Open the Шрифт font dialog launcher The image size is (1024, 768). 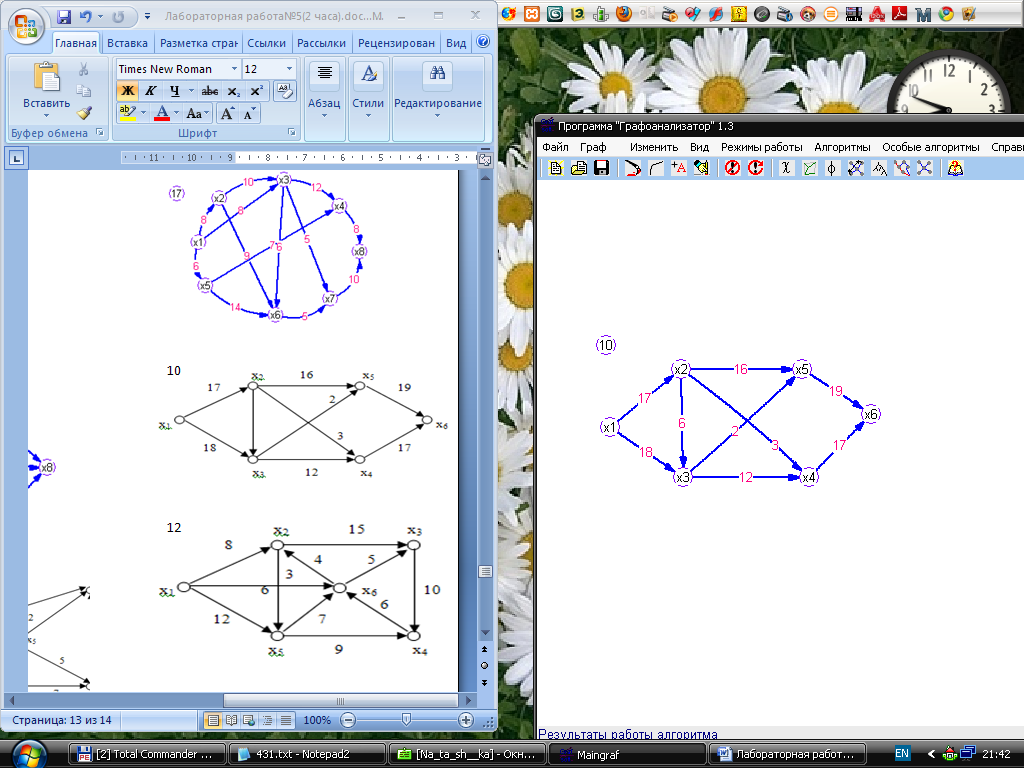click(x=292, y=133)
